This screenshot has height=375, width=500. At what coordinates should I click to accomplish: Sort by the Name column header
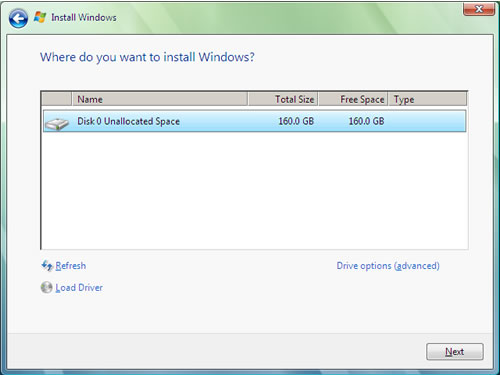pyautogui.click(x=160, y=99)
